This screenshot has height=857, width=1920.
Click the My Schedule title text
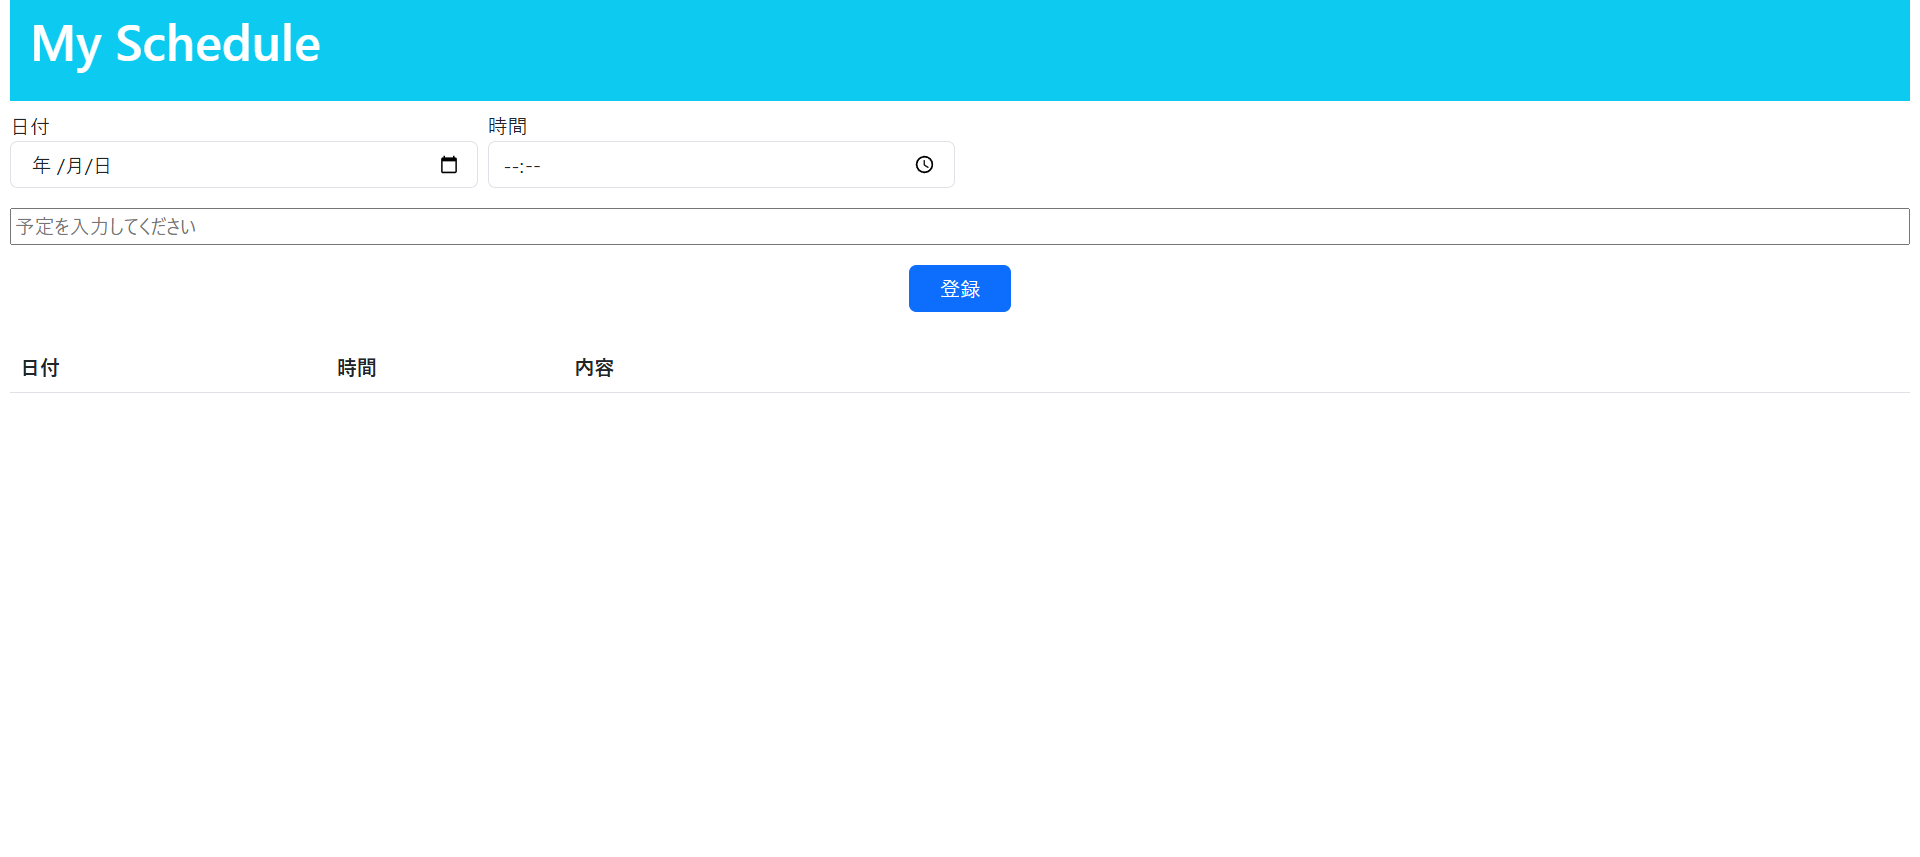(x=176, y=45)
